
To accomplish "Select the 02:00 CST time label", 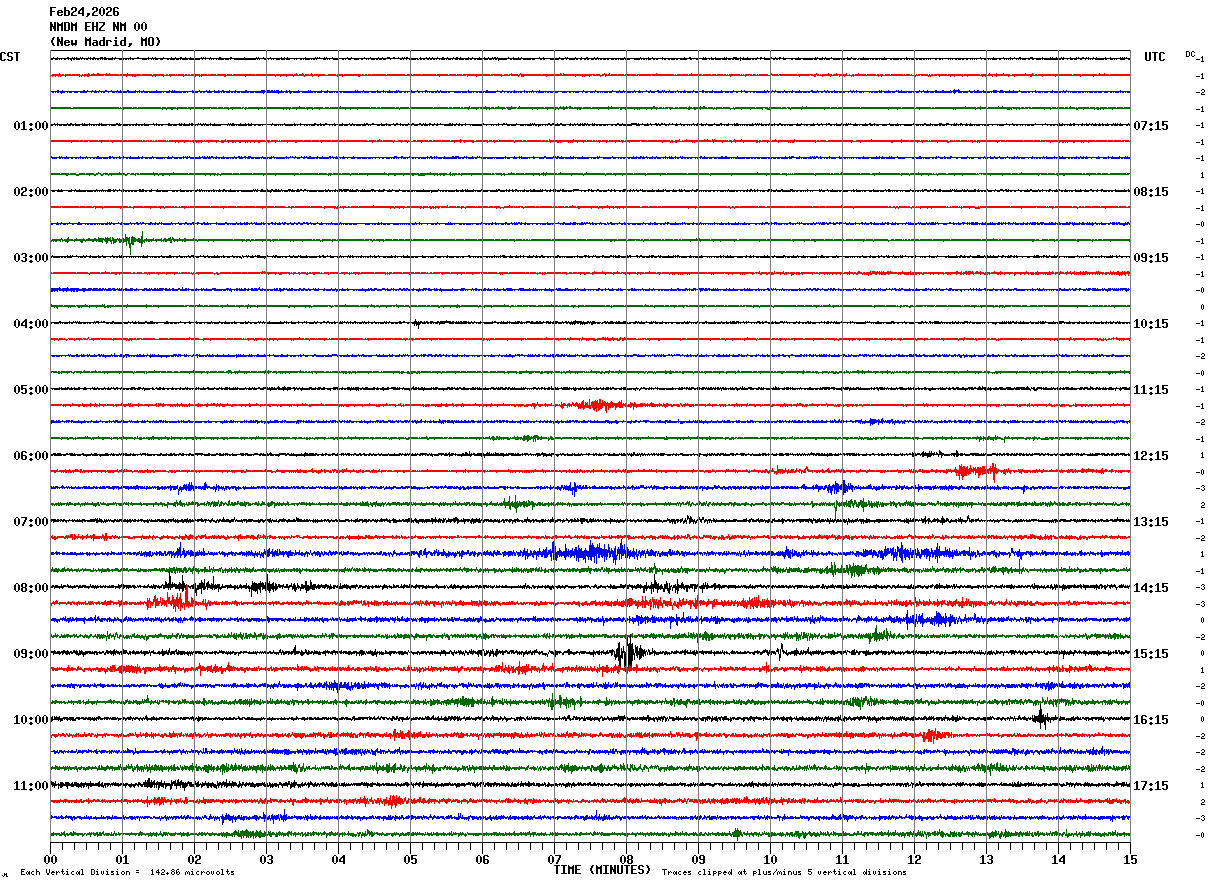I will (31, 192).
